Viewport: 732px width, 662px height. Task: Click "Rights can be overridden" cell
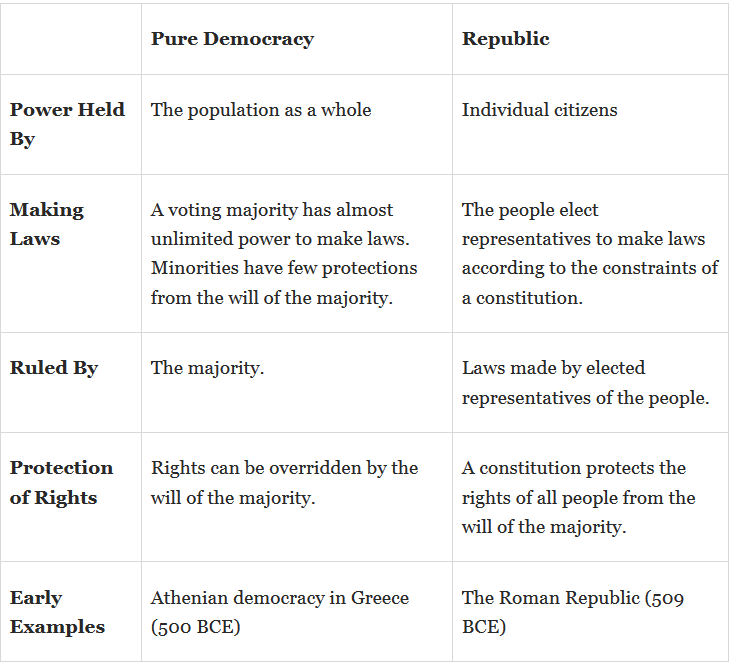[284, 482]
